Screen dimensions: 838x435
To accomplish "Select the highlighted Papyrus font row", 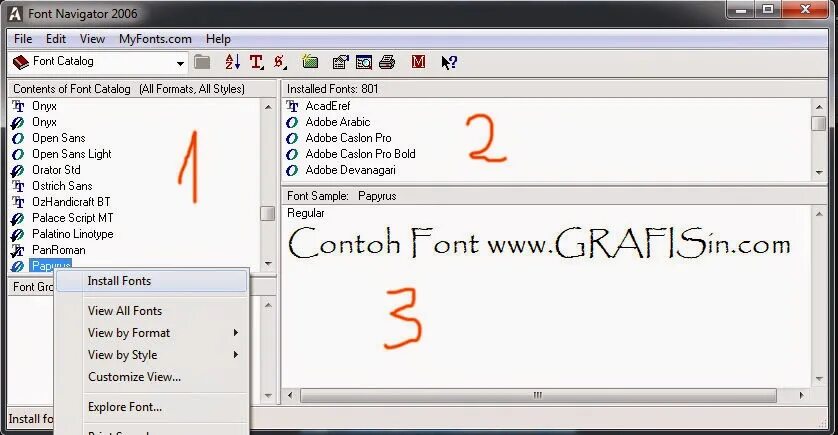I will (x=51, y=265).
